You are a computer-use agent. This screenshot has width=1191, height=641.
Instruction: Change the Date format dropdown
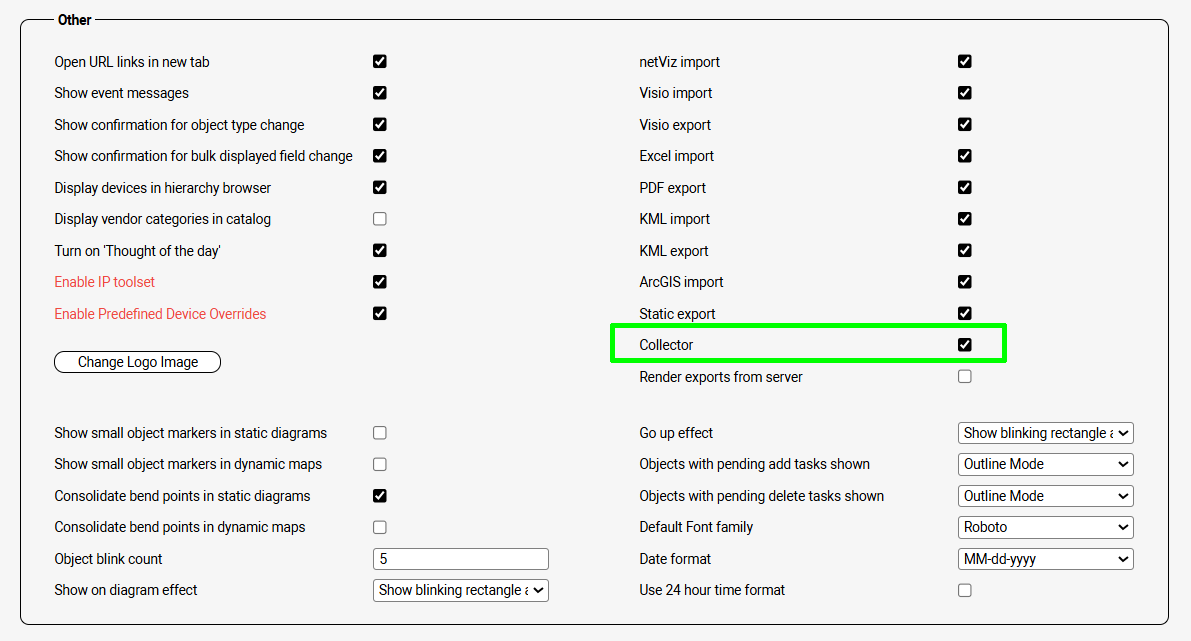[1045, 559]
